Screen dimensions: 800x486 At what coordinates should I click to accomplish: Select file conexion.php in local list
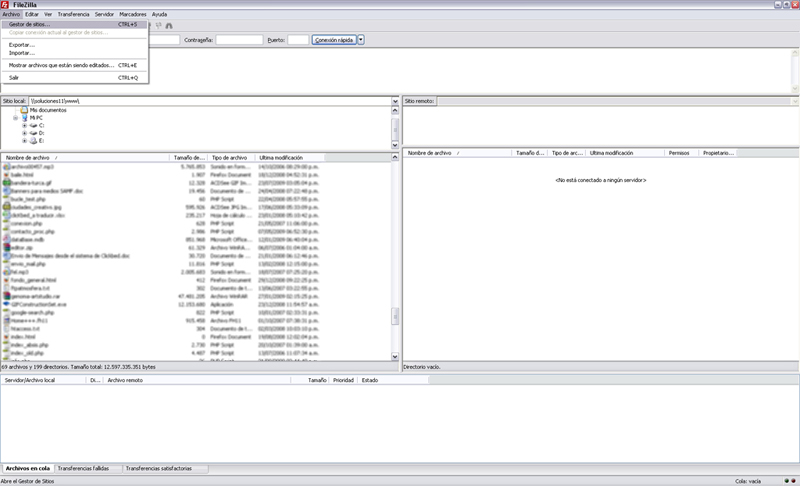point(27,223)
